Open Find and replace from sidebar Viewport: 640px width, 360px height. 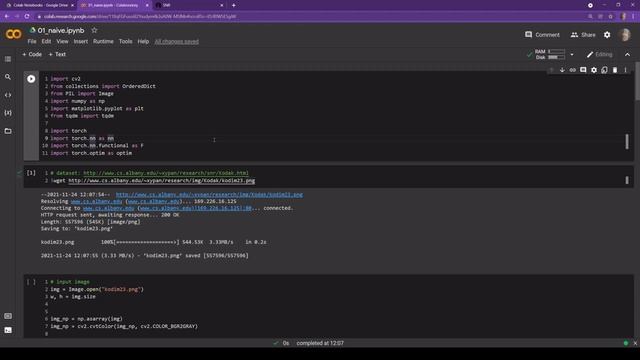[8, 77]
